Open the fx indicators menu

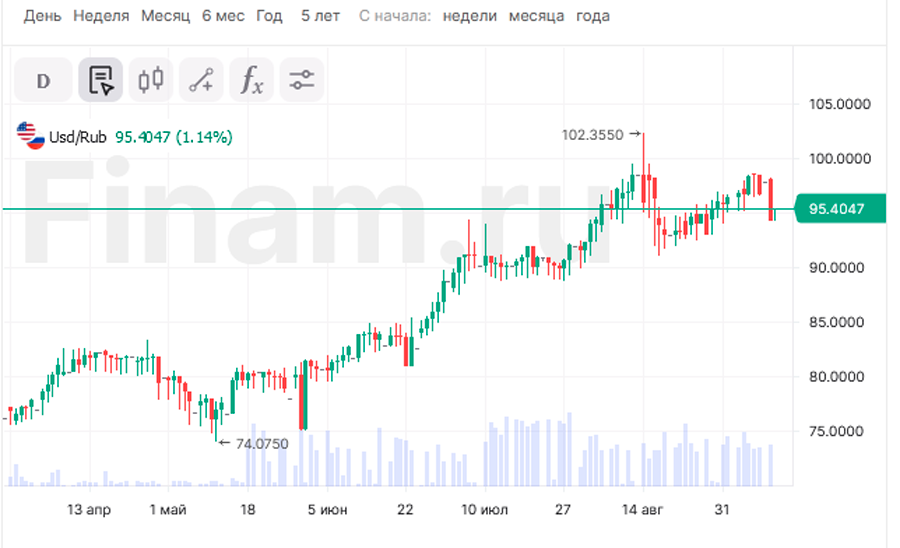(x=251, y=81)
